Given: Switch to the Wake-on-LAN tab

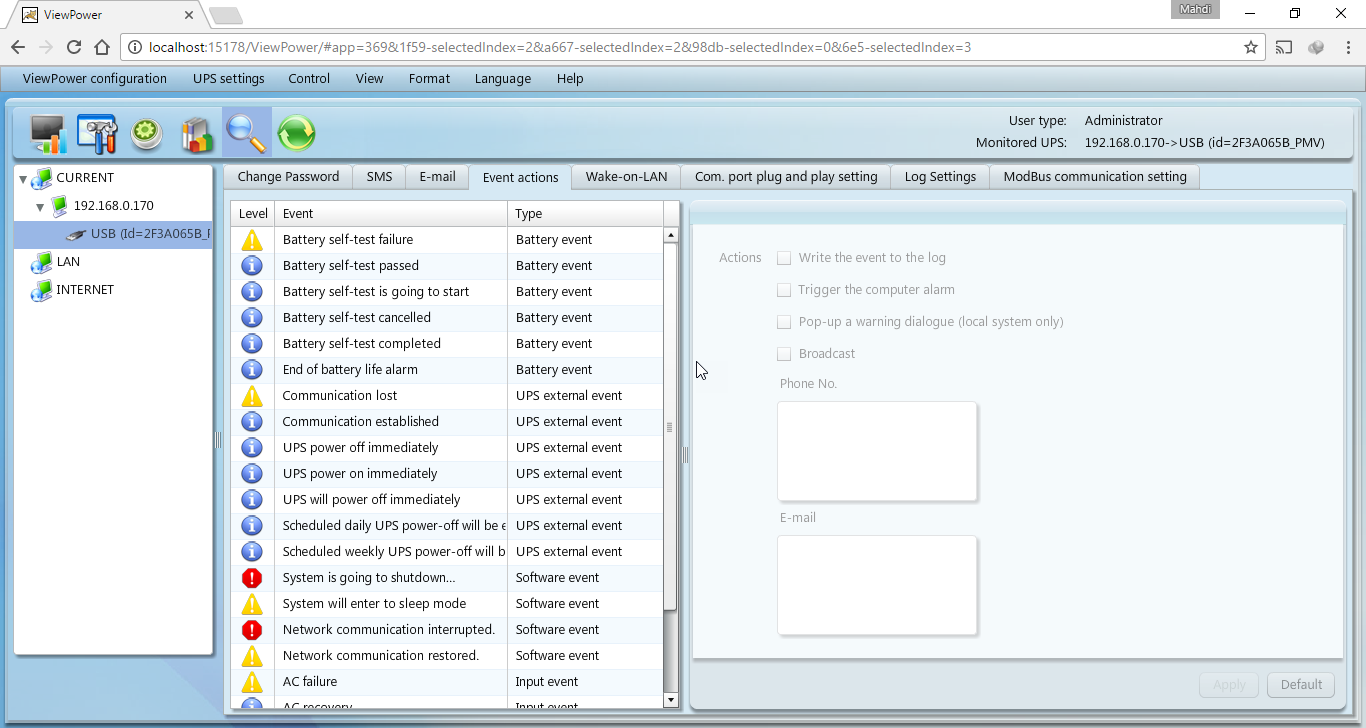Looking at the screenshot, I should (x=626, y=177).
